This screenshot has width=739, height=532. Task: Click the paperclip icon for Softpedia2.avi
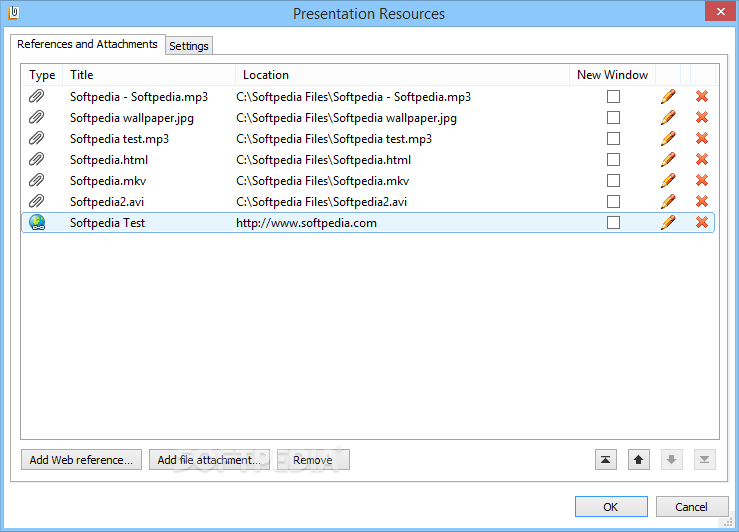tap(36, 202)
